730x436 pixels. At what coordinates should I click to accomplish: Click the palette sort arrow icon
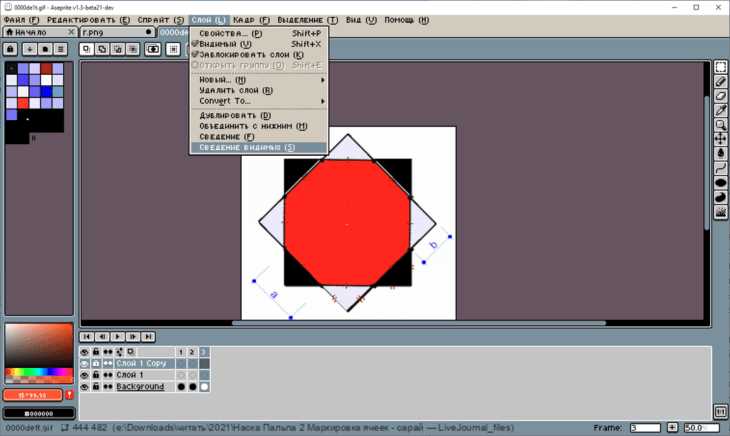29,49
